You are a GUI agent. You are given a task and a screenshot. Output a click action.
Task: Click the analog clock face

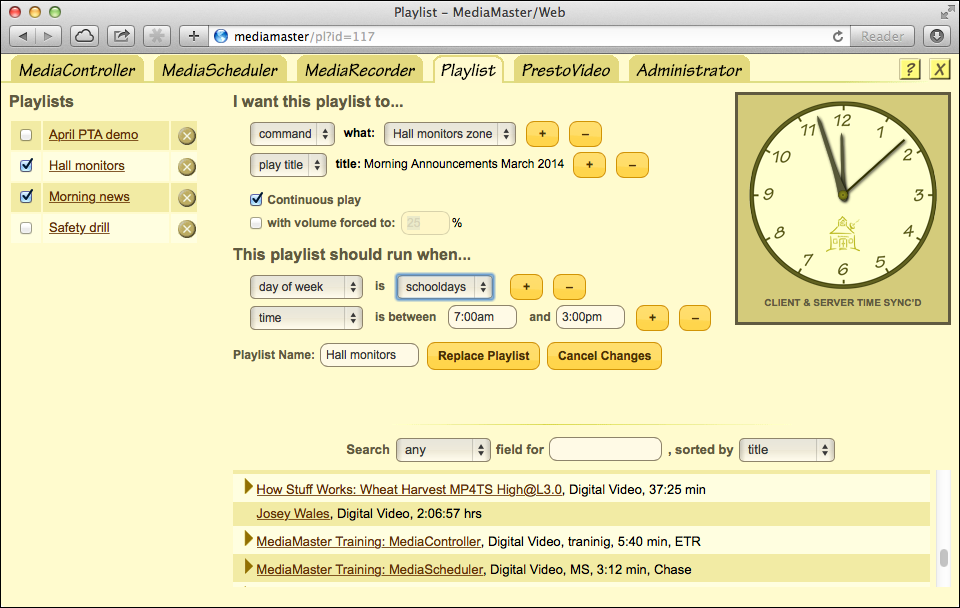click(843, 195)
